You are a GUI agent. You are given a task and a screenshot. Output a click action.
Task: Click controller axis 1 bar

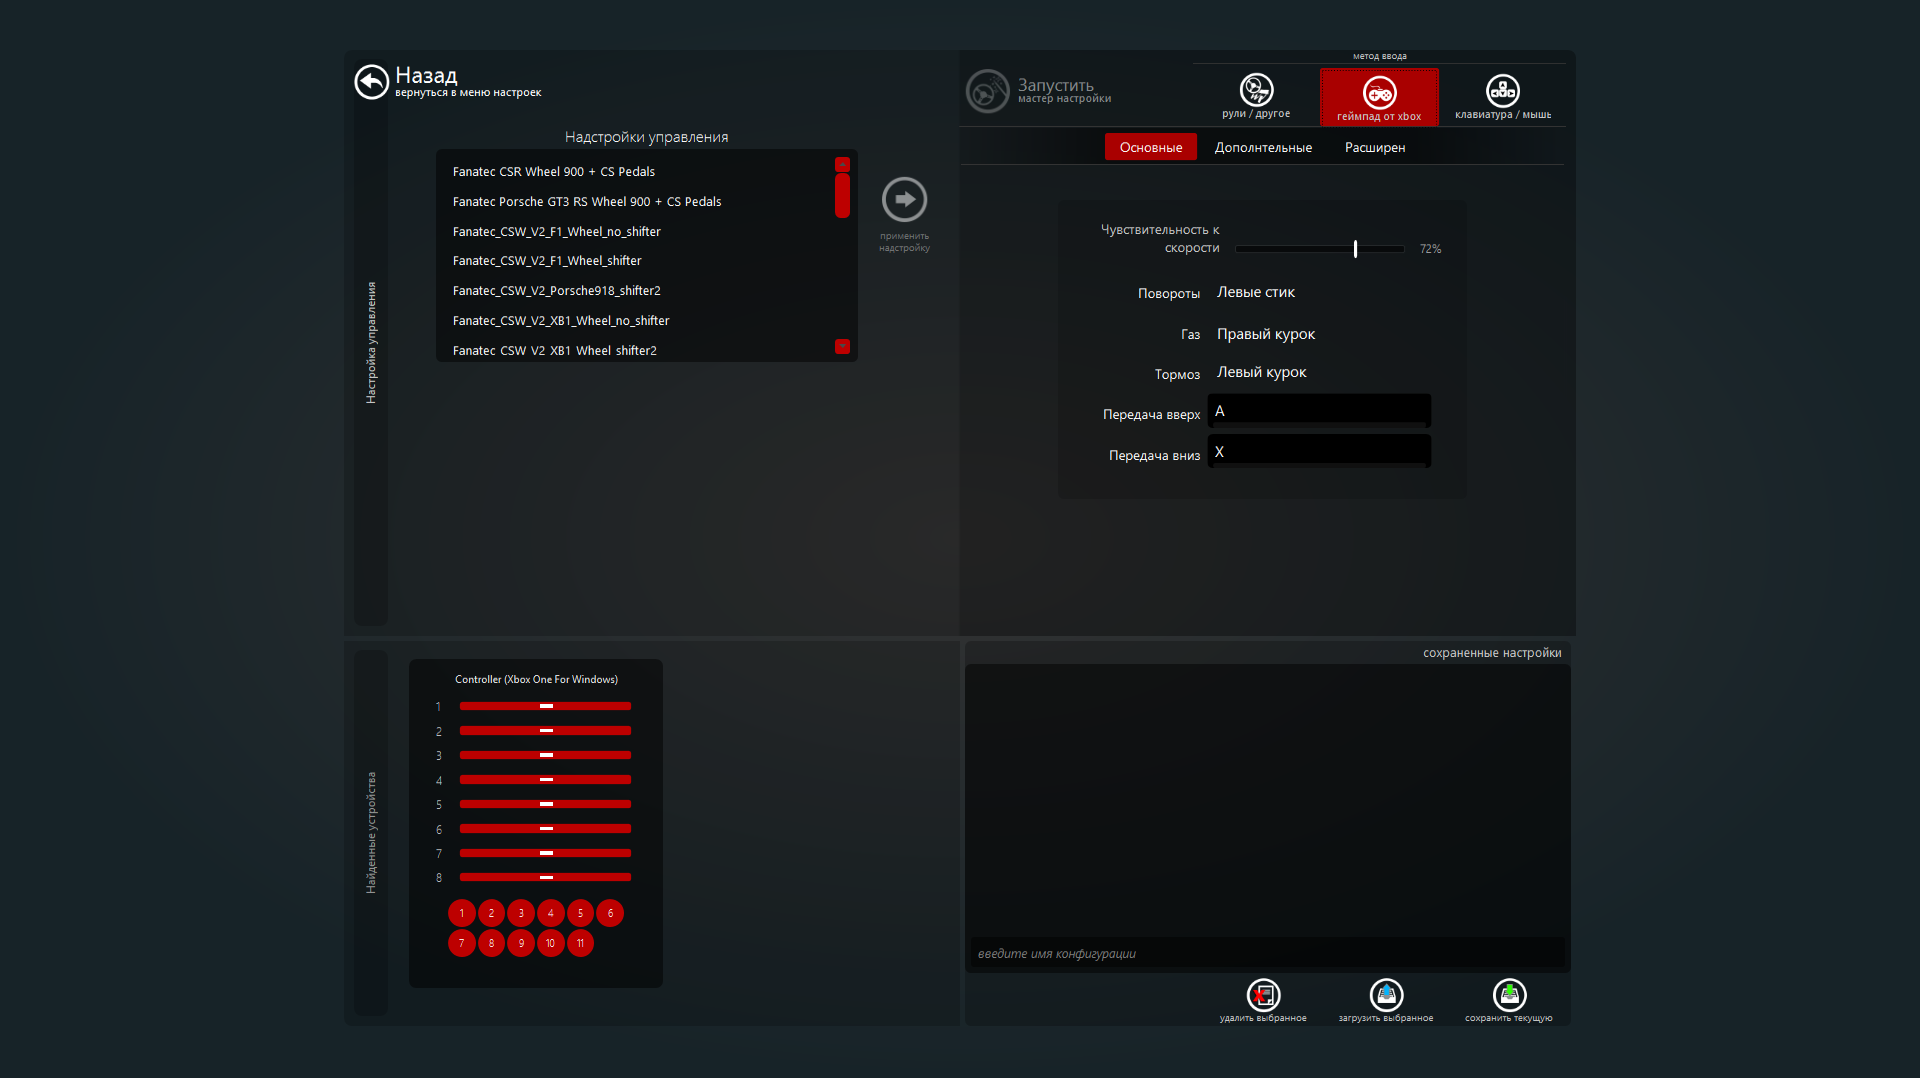[545, 706]
